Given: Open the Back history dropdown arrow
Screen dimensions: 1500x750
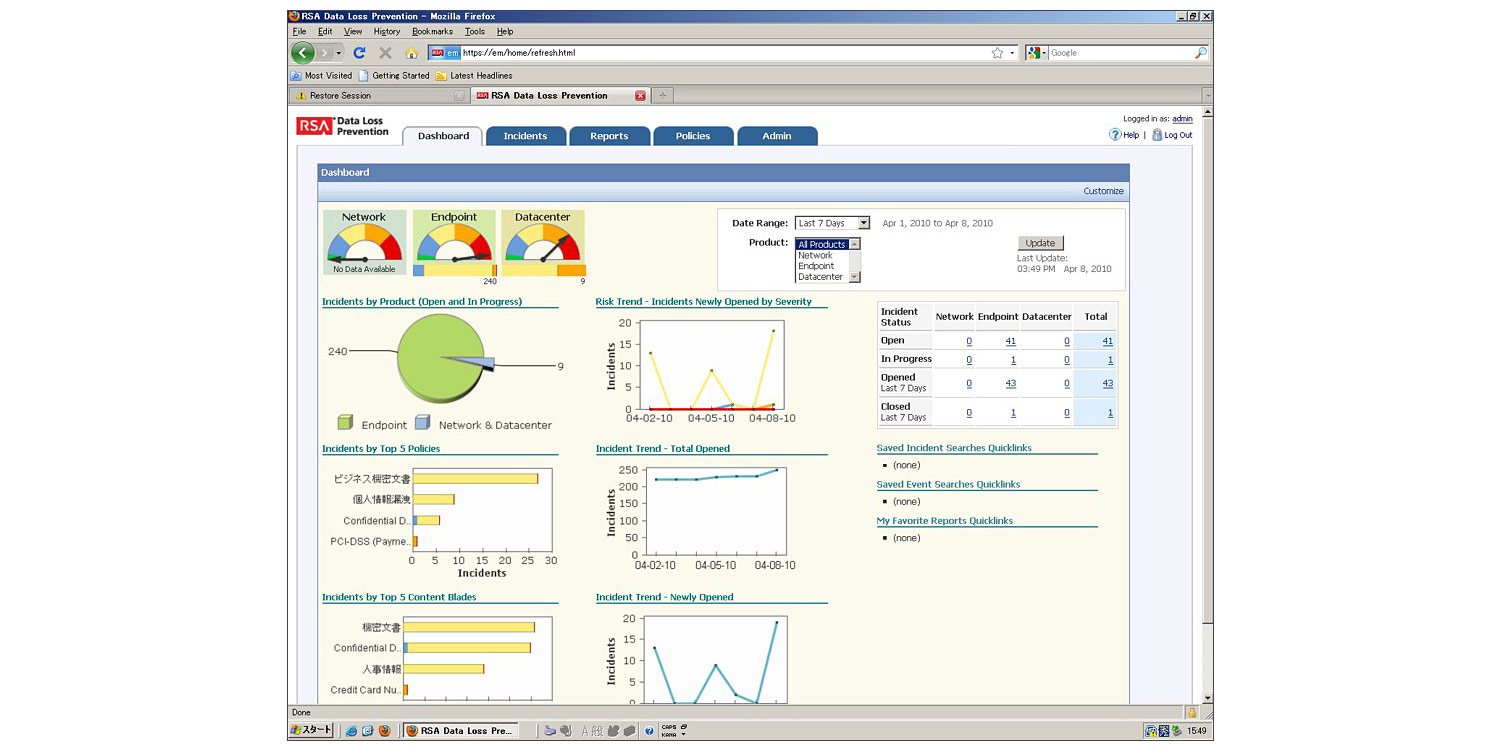Looking at the screenshot, I should coord(339,53).
